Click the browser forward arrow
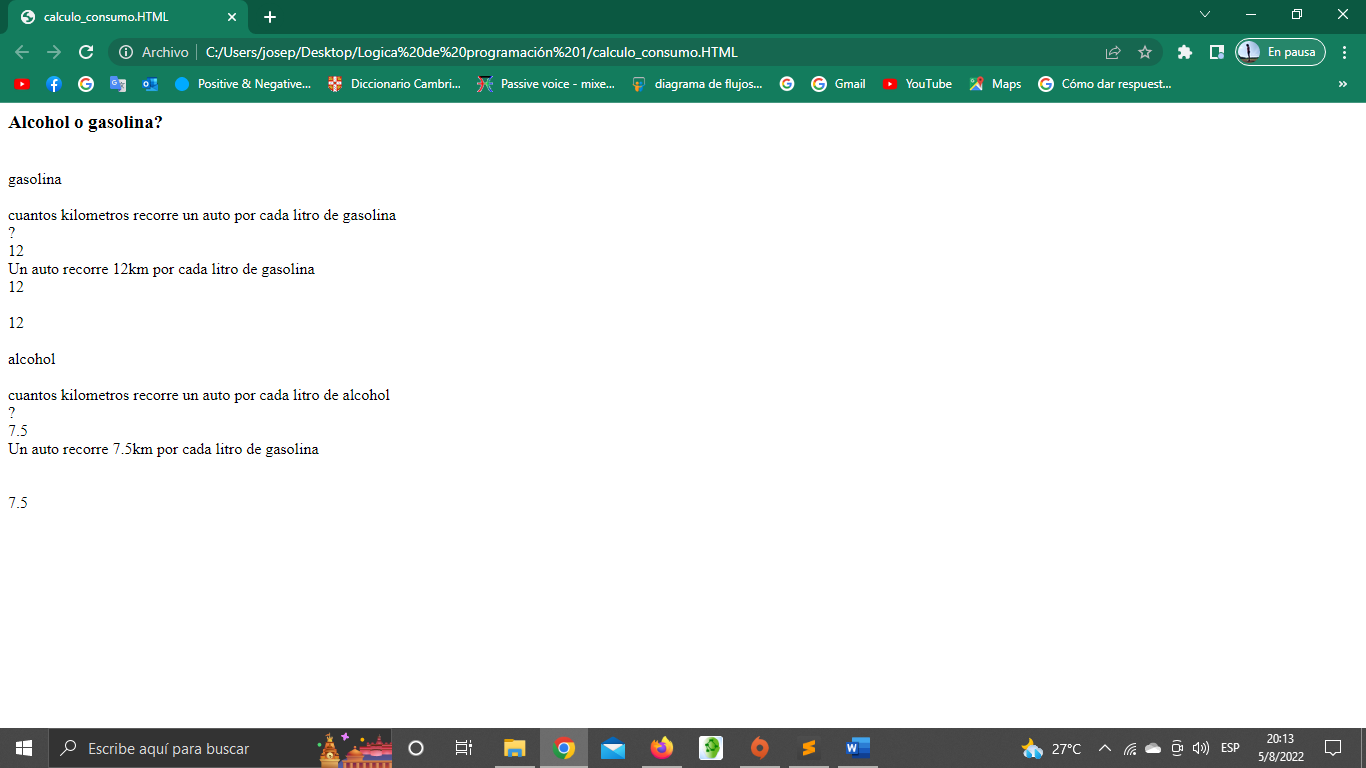This screenshot has height=768, width=1366. point(54,52)
